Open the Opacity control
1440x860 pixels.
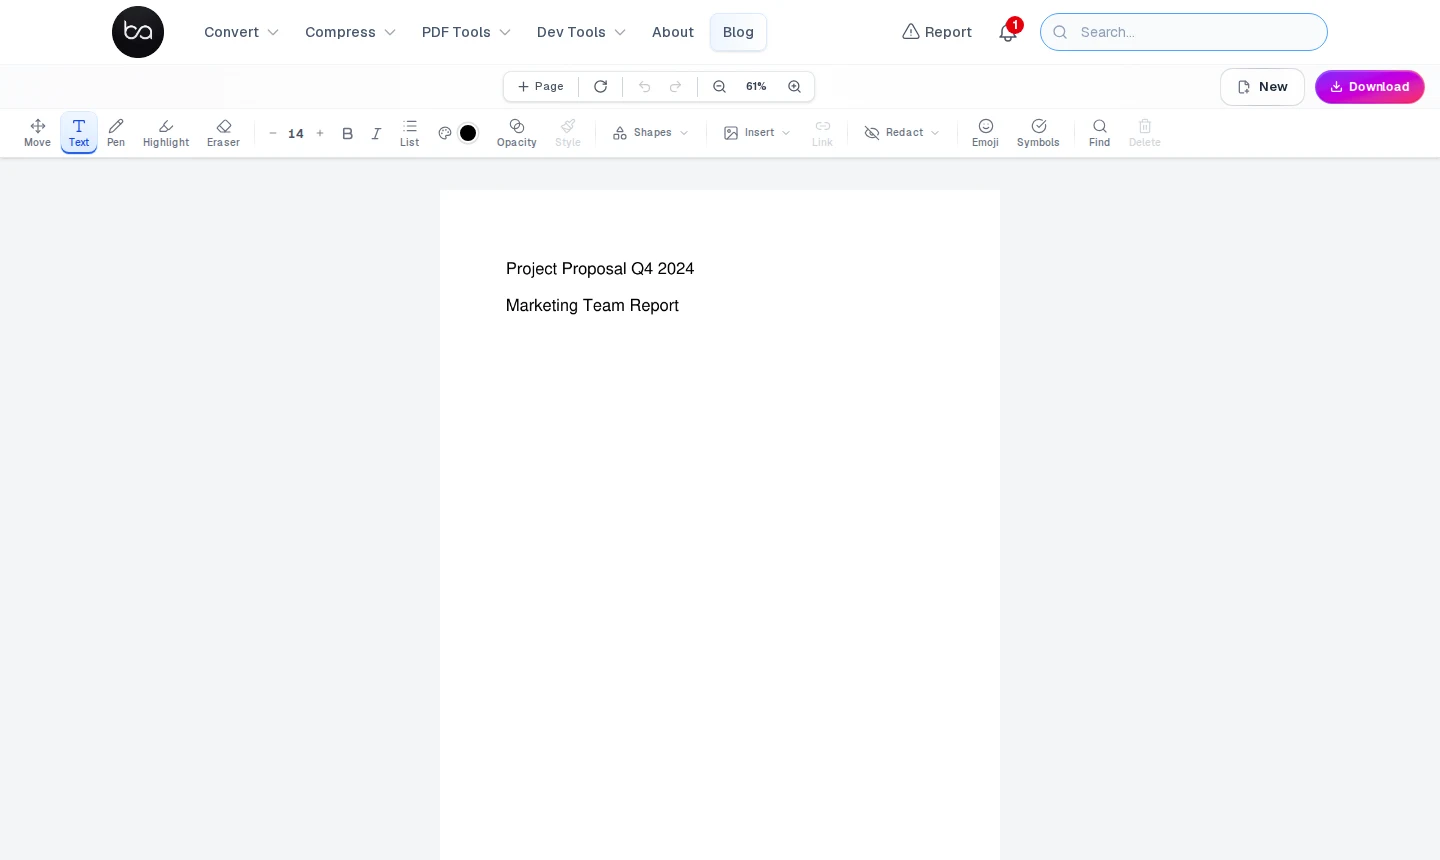coord(517,133)
